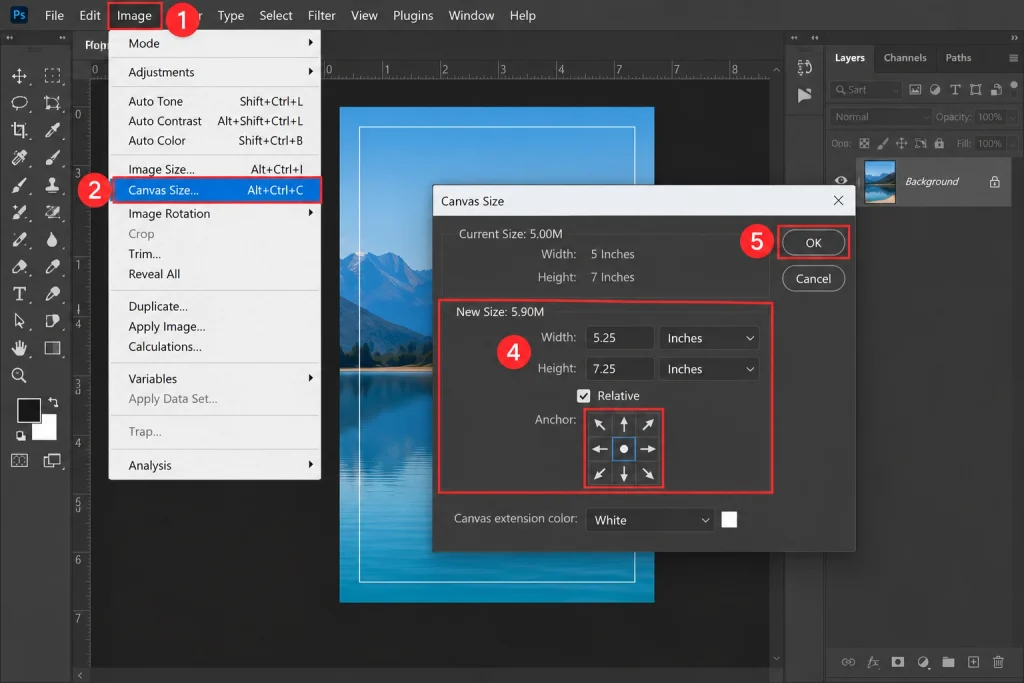Screen dimensions: 1024x683
Task: Open the Layers panel hamburger menu
Action: [1014, 58]
